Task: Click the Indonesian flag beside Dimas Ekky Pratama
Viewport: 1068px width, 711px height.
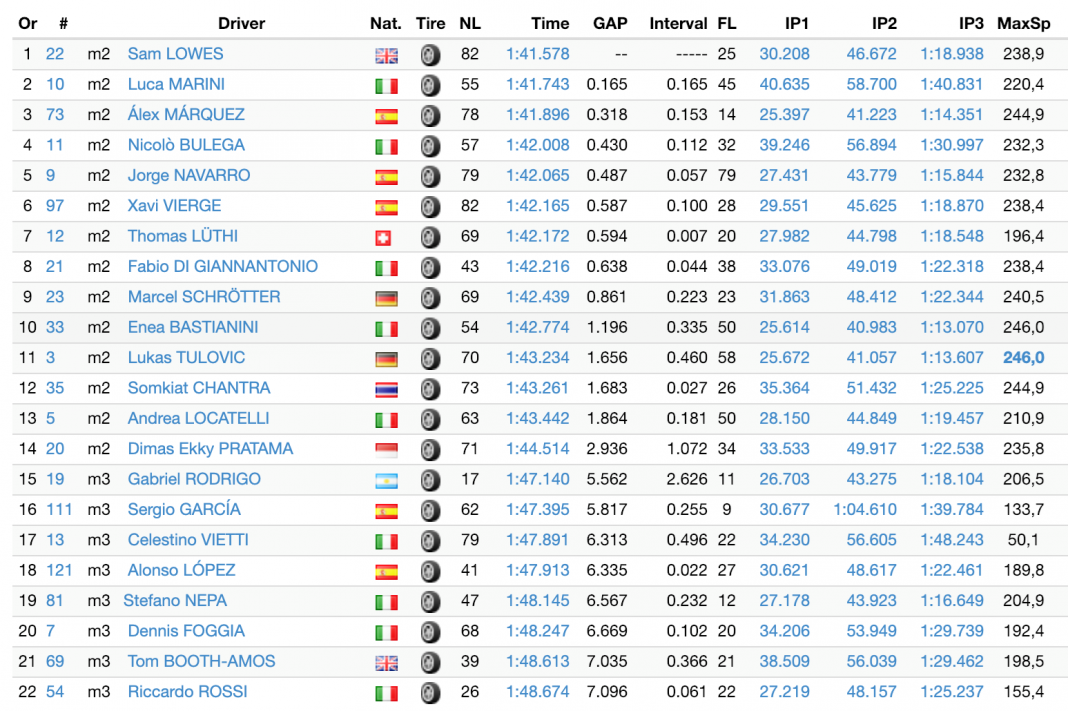Action: 386,450
